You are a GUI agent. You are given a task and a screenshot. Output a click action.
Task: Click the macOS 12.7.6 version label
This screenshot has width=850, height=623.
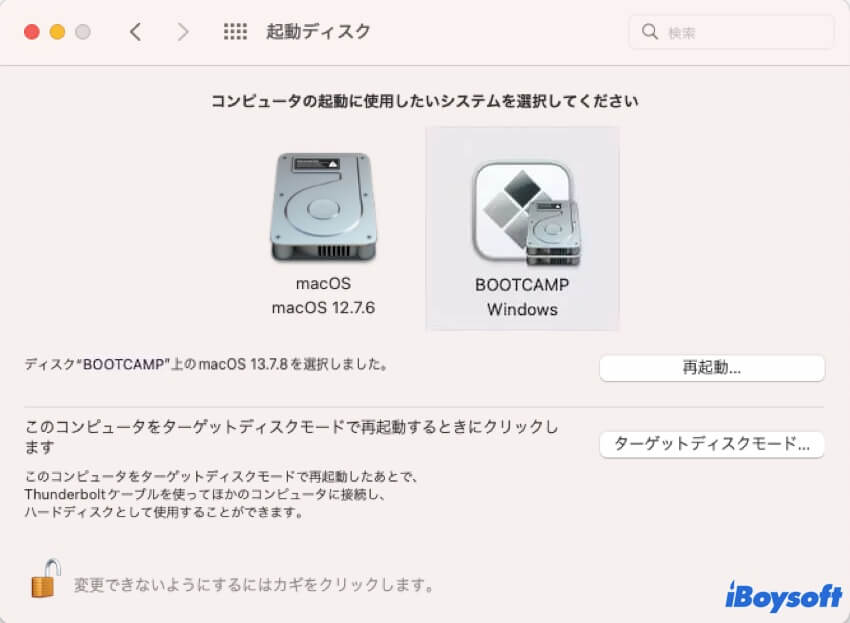click(323, 308)
